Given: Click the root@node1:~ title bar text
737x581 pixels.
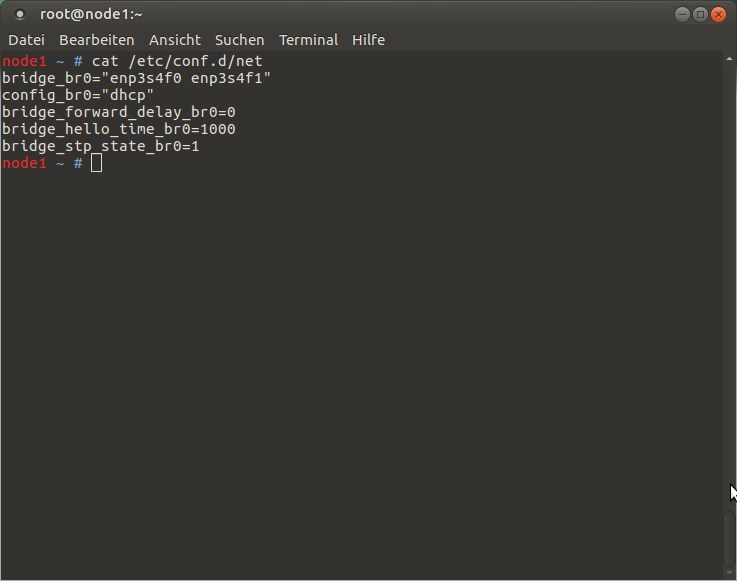Looking at the screenshot, I should tap(91, 15).
